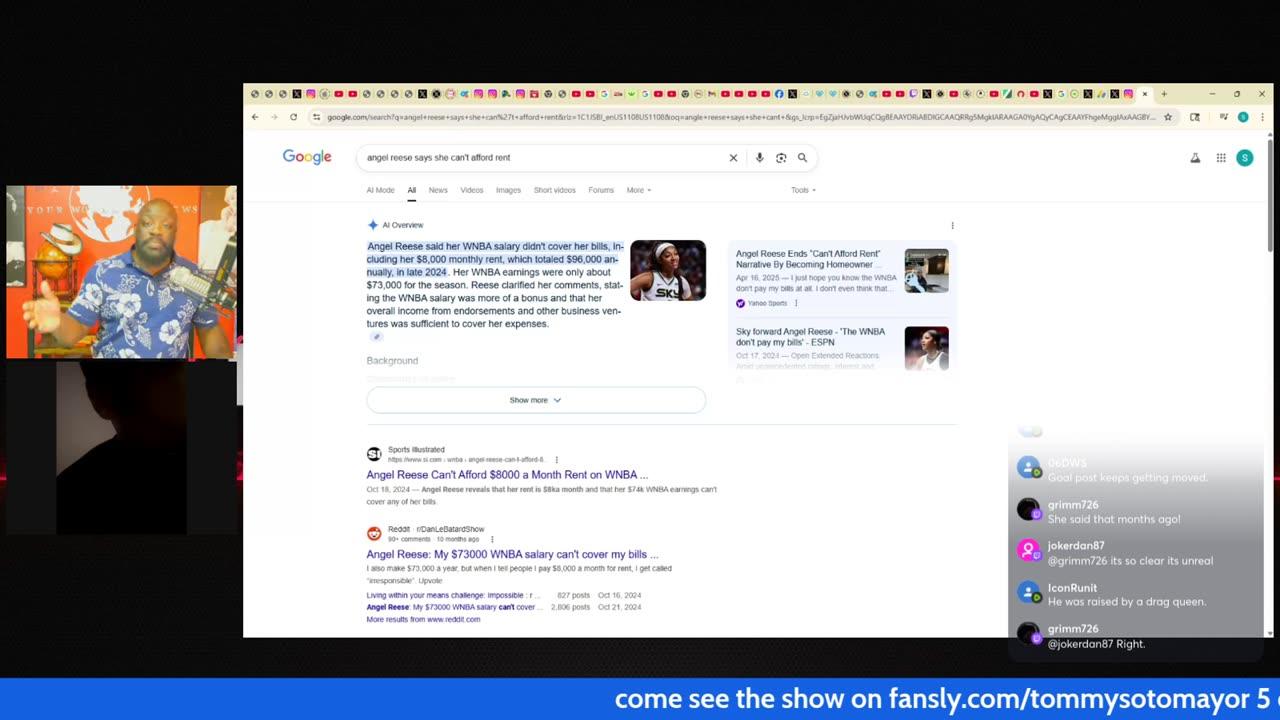1280x720 pixels.
Task: Select the All results tab
Action: (x=411, y=190)
